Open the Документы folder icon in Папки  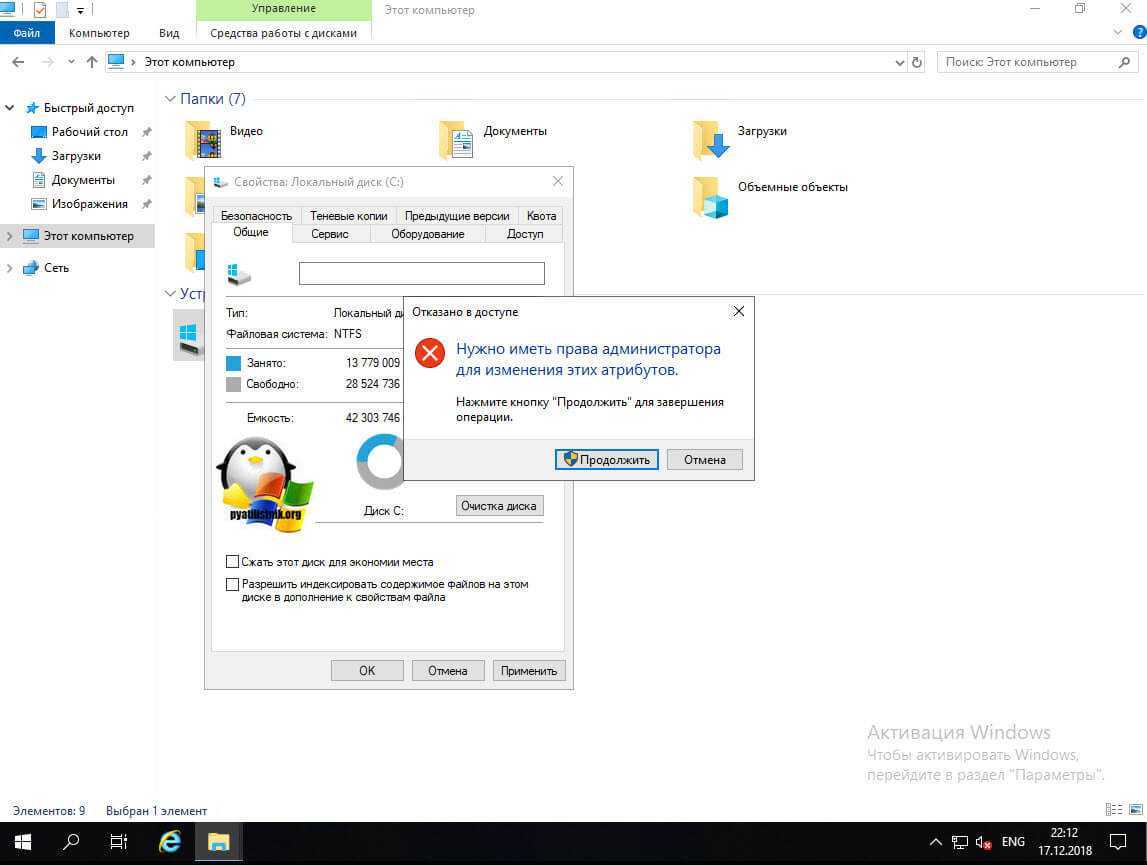click(x=457, y=140)
